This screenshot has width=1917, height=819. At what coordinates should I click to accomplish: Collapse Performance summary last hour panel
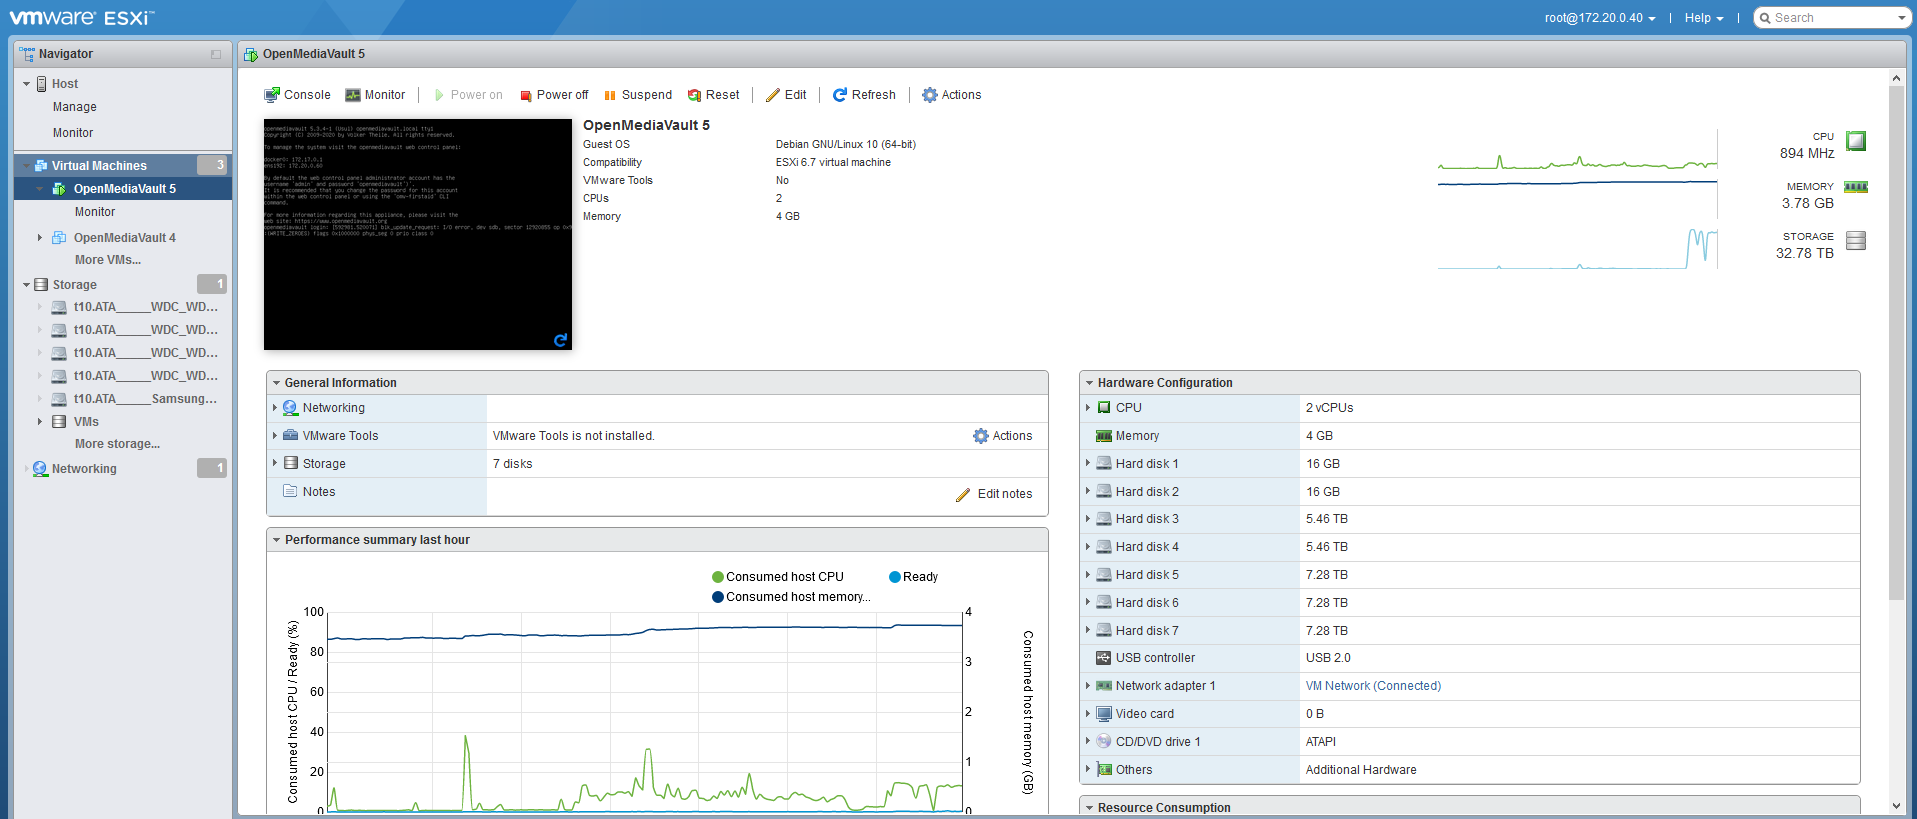pos(276,540)
